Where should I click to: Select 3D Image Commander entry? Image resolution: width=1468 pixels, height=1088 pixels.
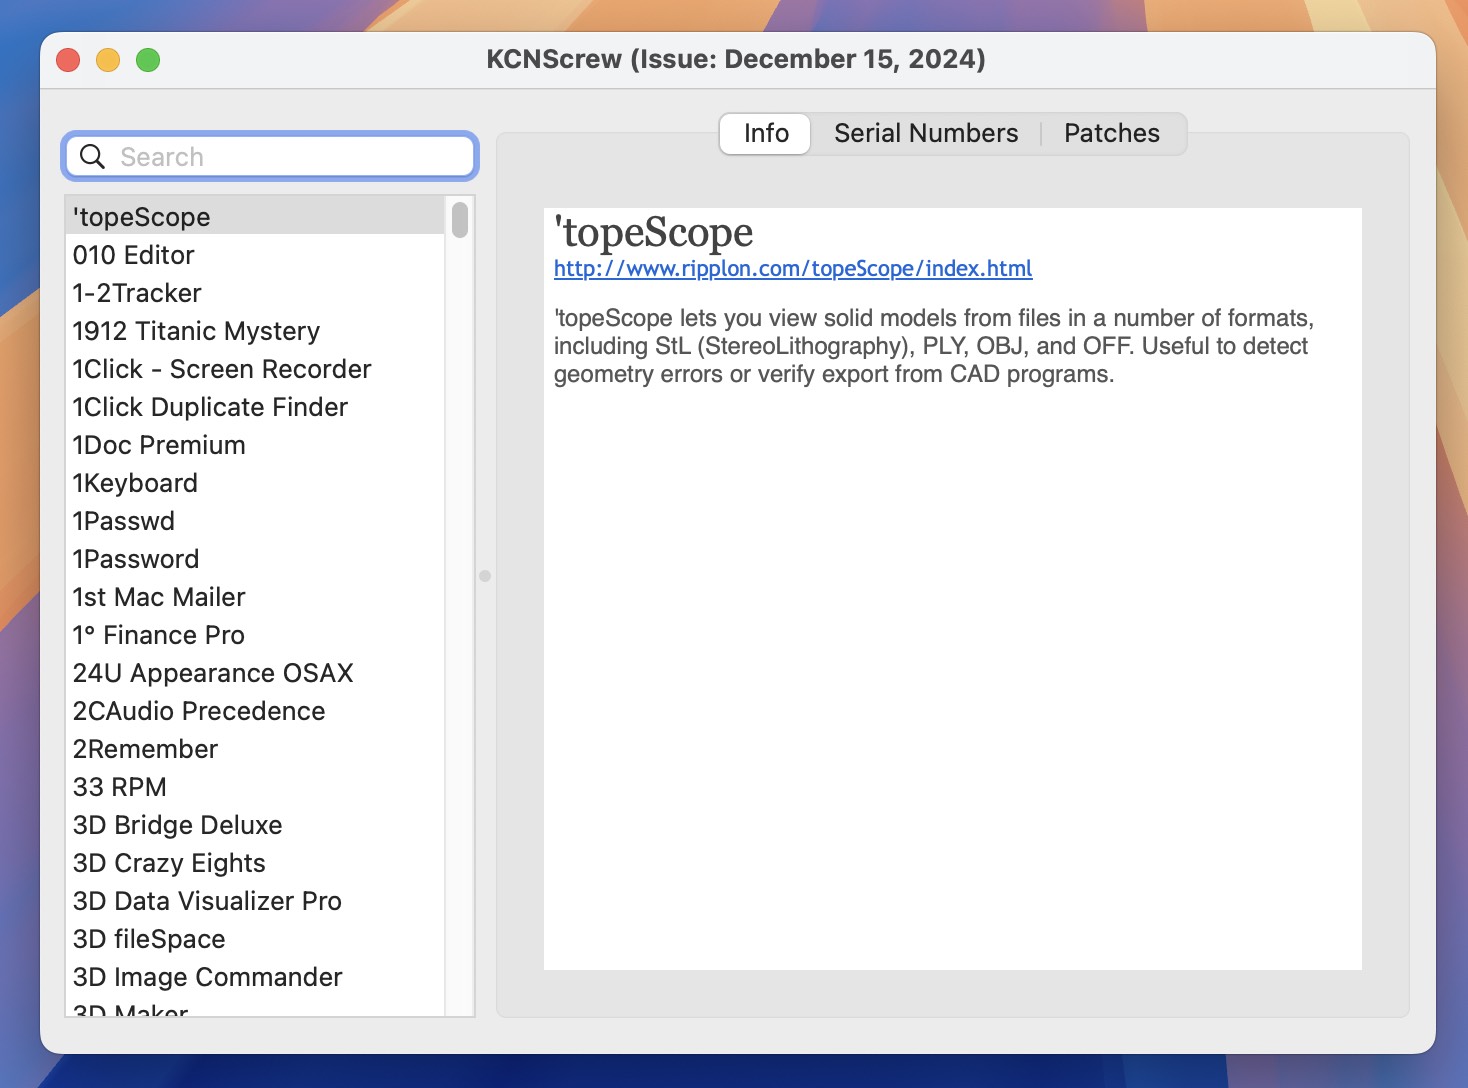255,977
